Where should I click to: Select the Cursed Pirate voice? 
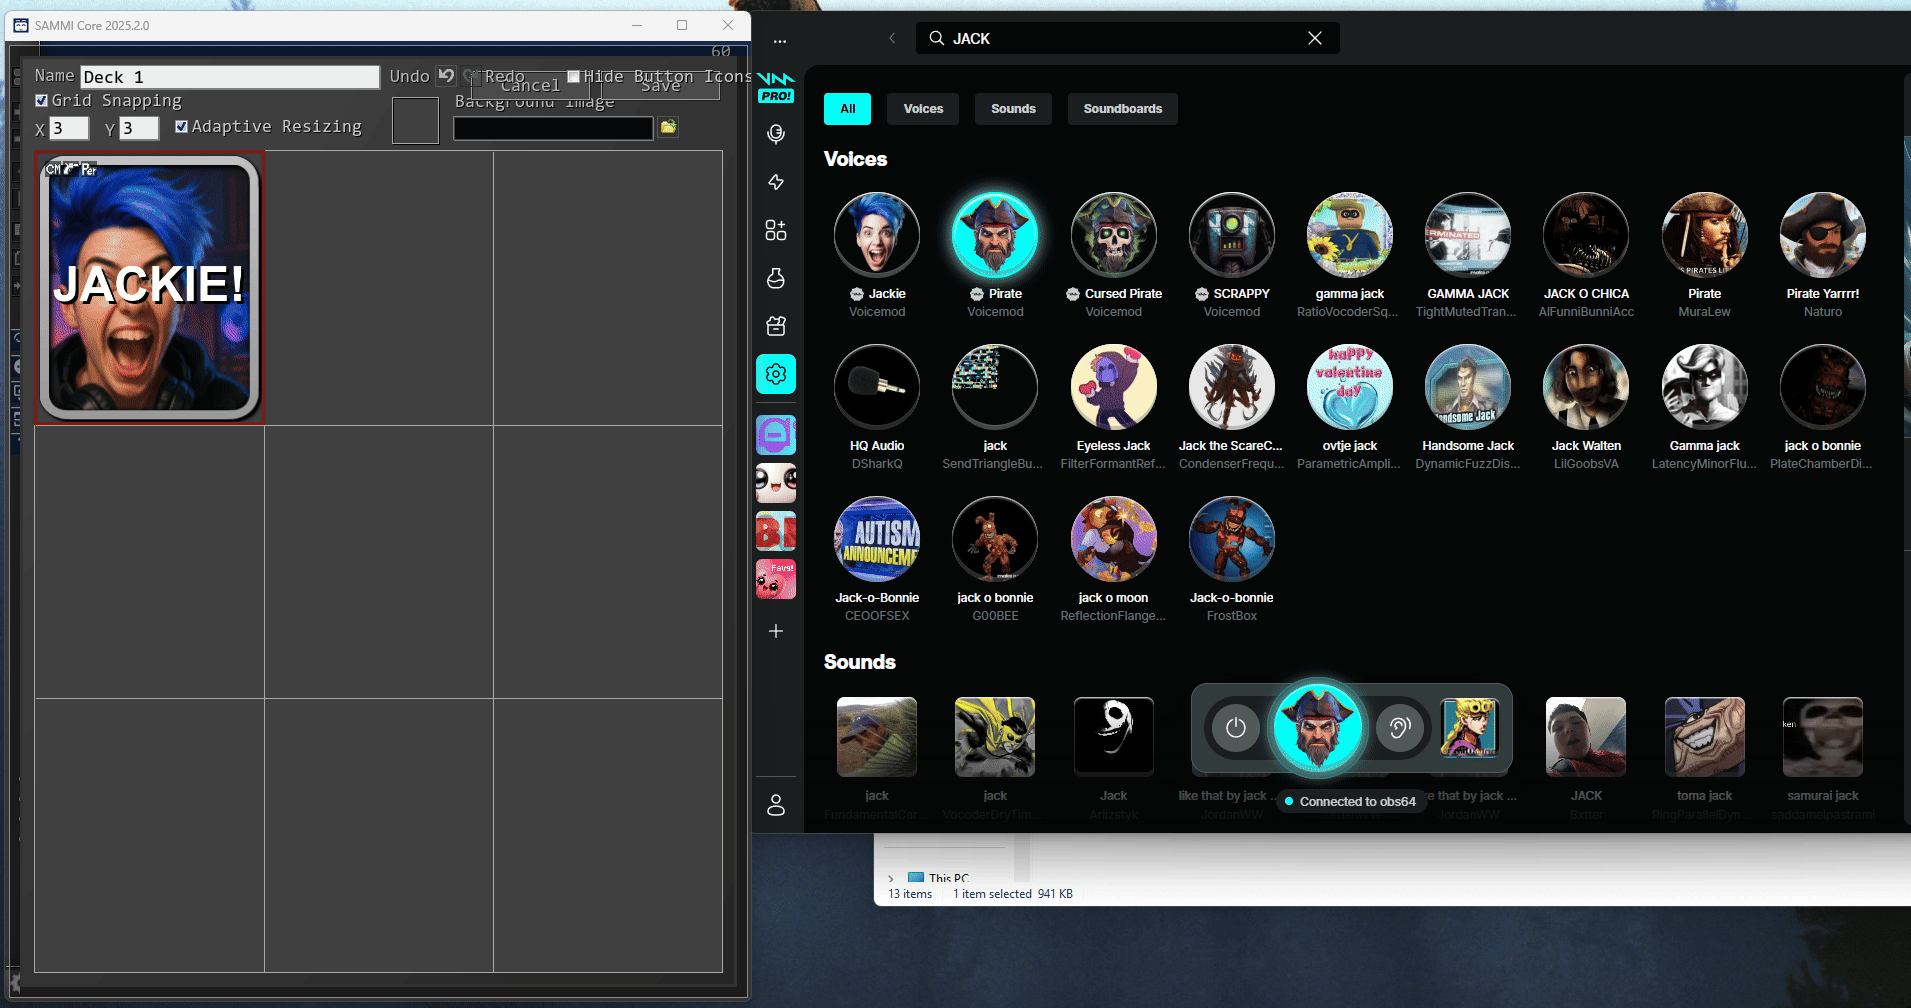pos(1113,236)
